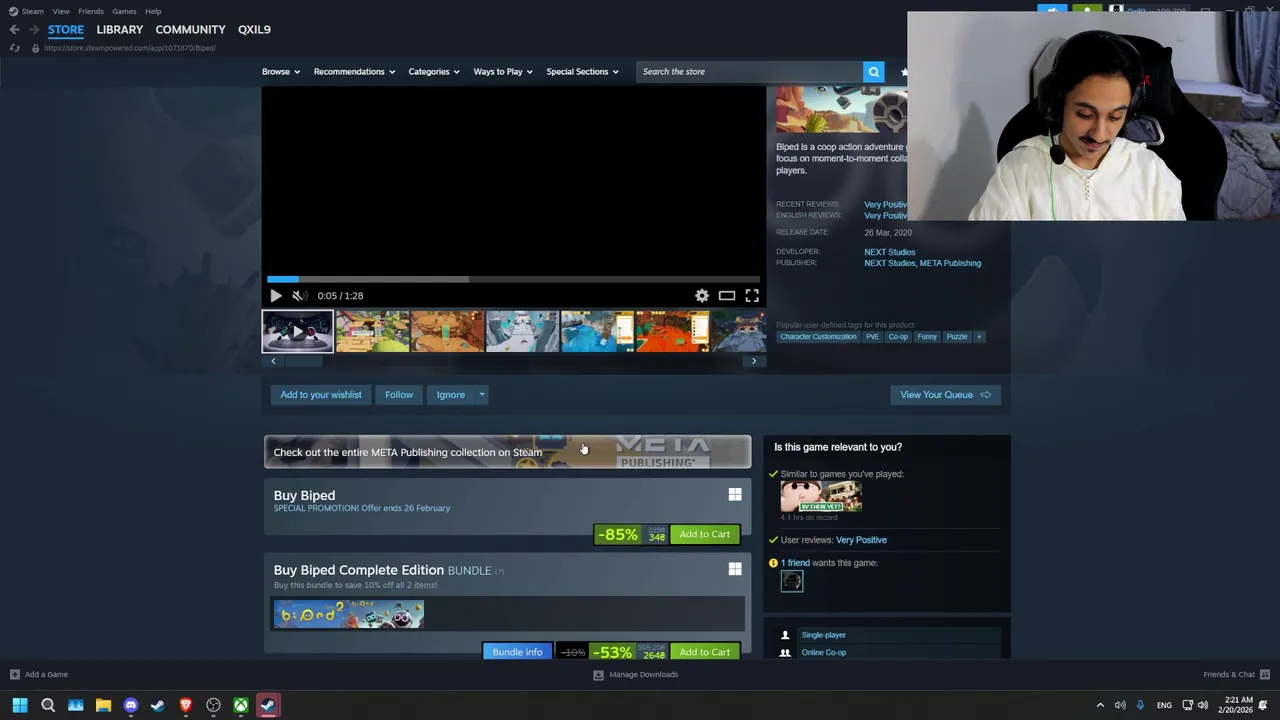Enter fullscreen video mode
The height and width of the screenshot is (720, 1280).
pos(752,295)
